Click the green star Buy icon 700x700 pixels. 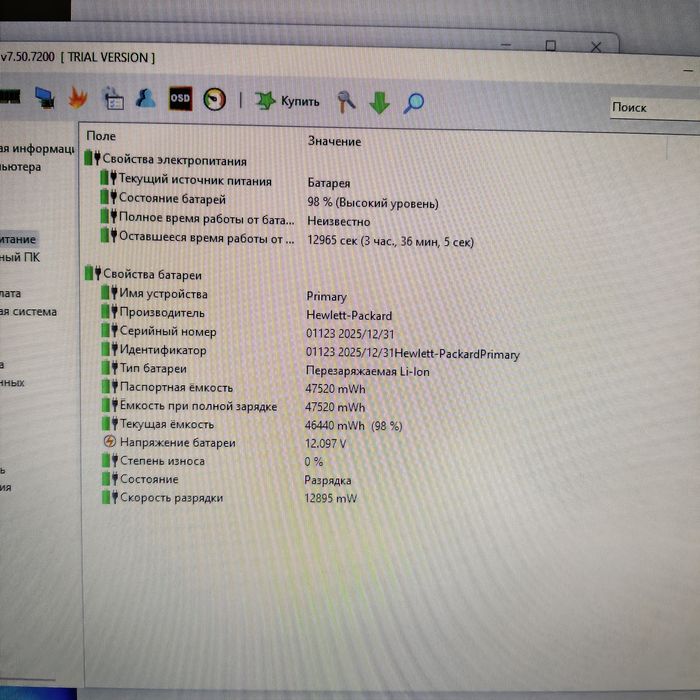[x=265, y=101]
